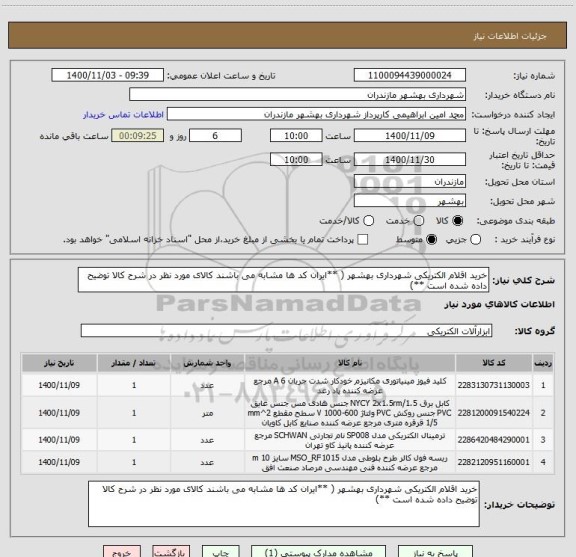The width and height of the screenshot is (576, 557).
Task: Click the متر unit cell in row 2
Action: point(208,413)
